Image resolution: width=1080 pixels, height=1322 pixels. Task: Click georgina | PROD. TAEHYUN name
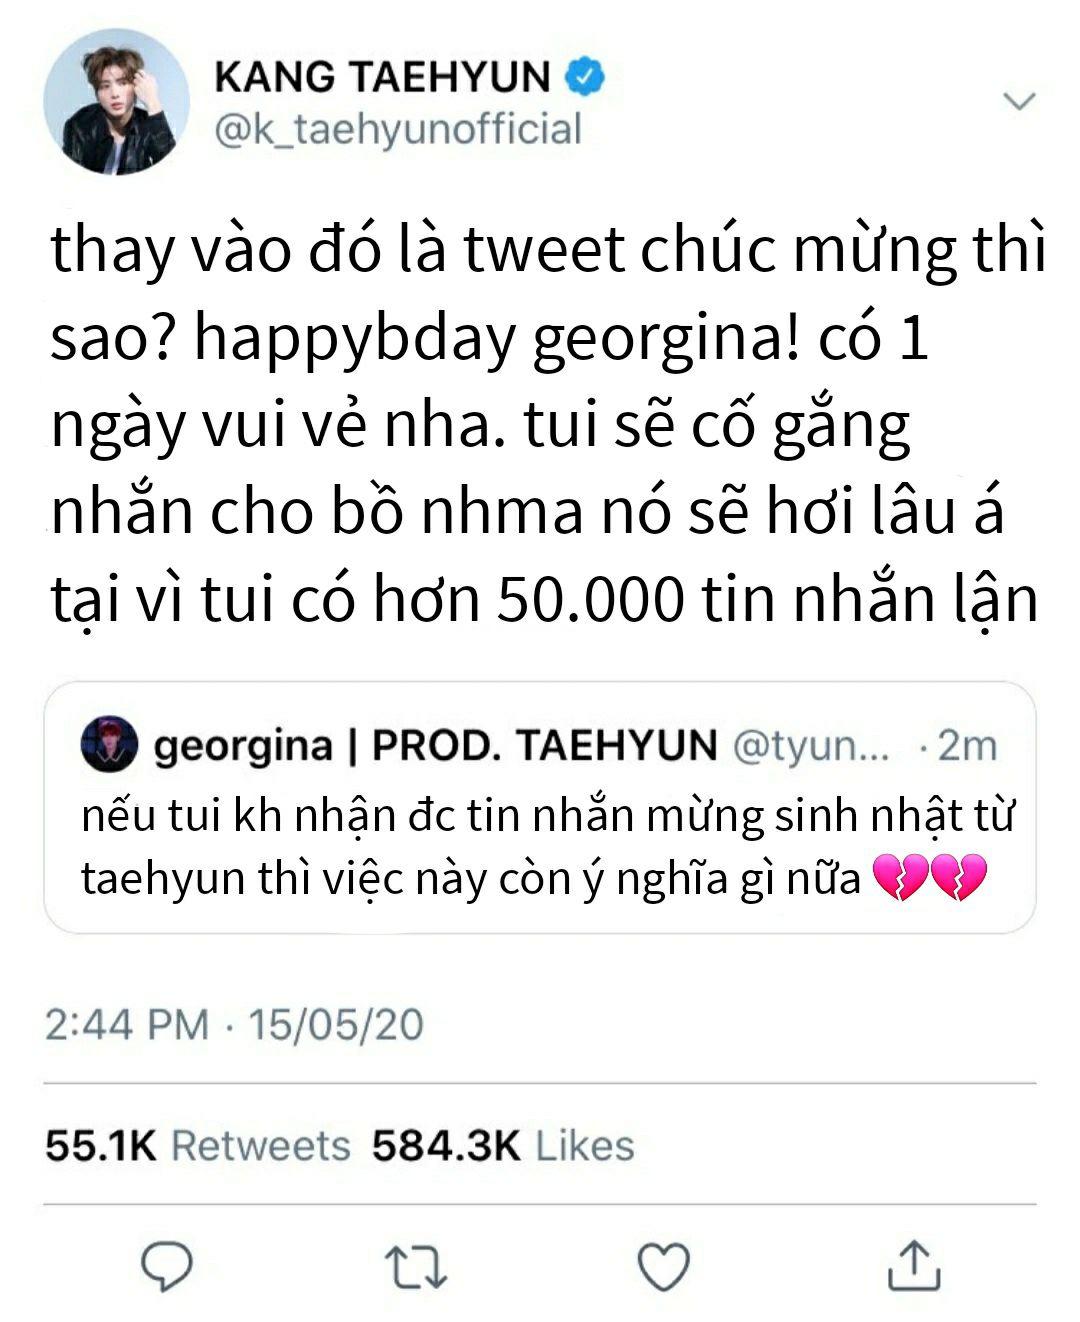pyautogui.click(x=436, y=745)
